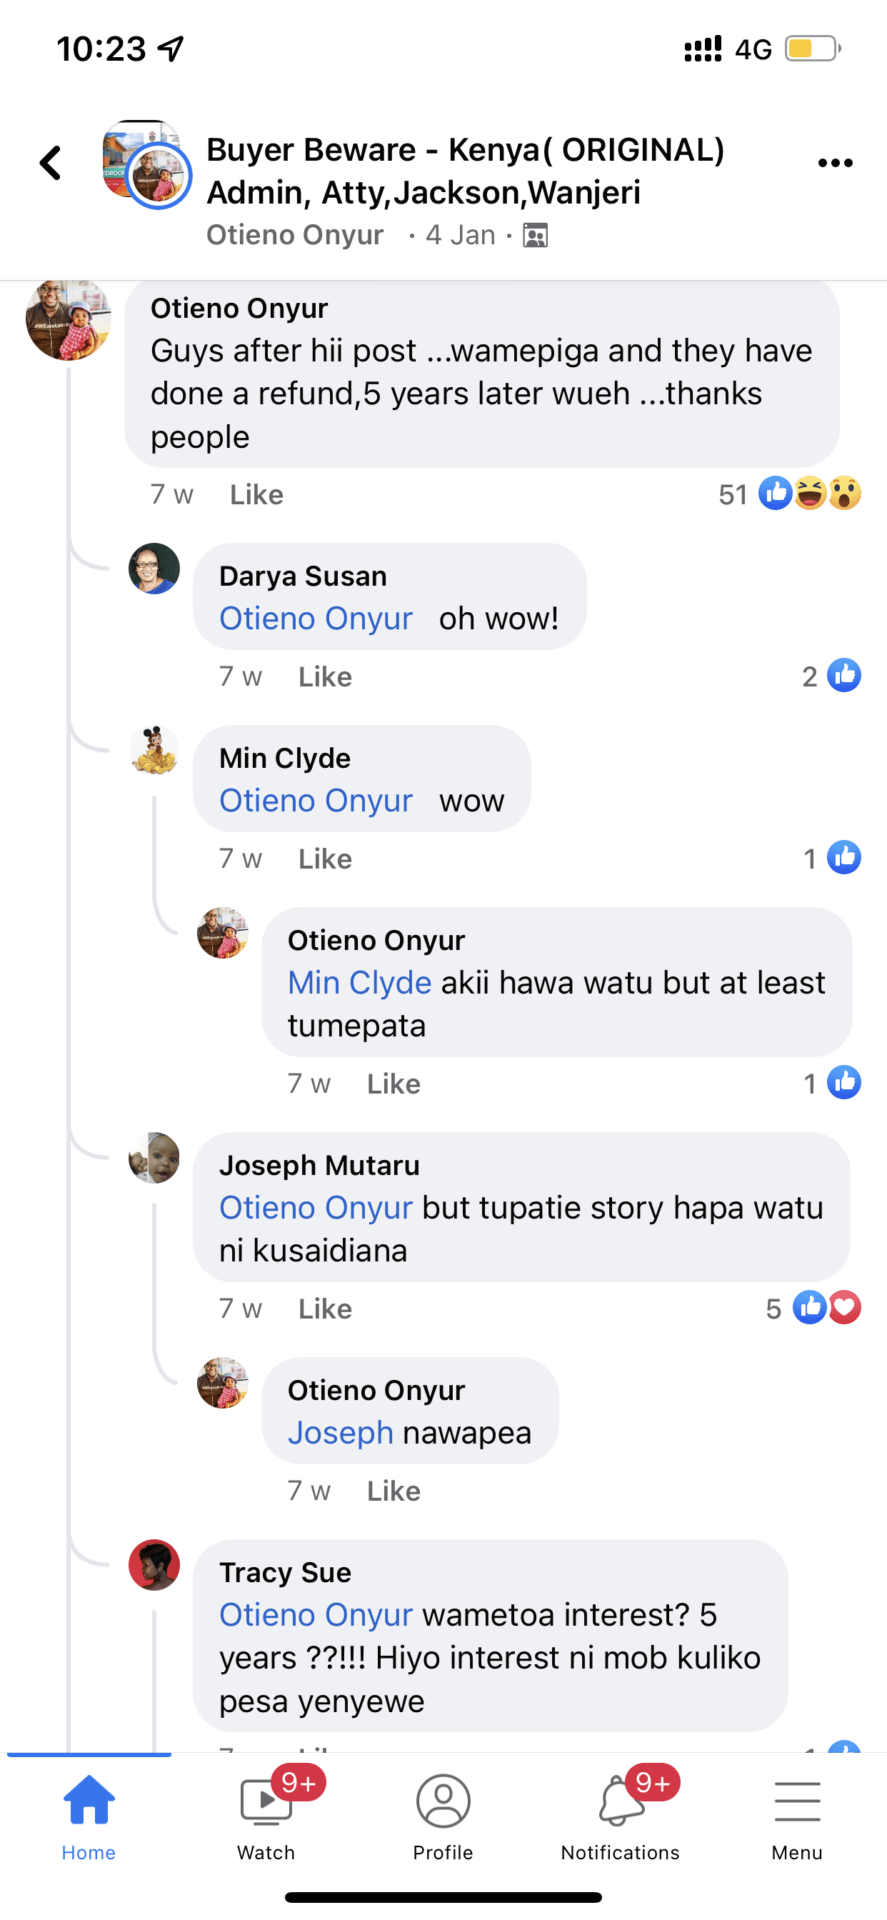The width and height of the screenshot is (887, 1920).
Task: Open the Menu hamburger icon
Action: point(797,1817)
